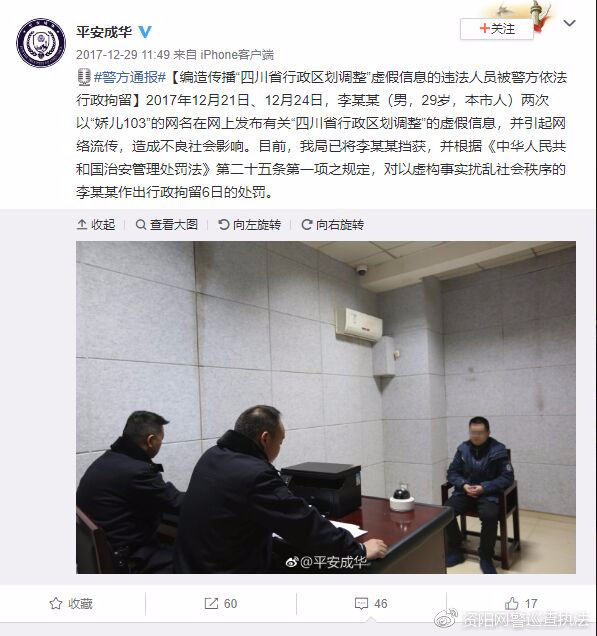Click the magnifier icon beside 查看大图

pos(141,224)
